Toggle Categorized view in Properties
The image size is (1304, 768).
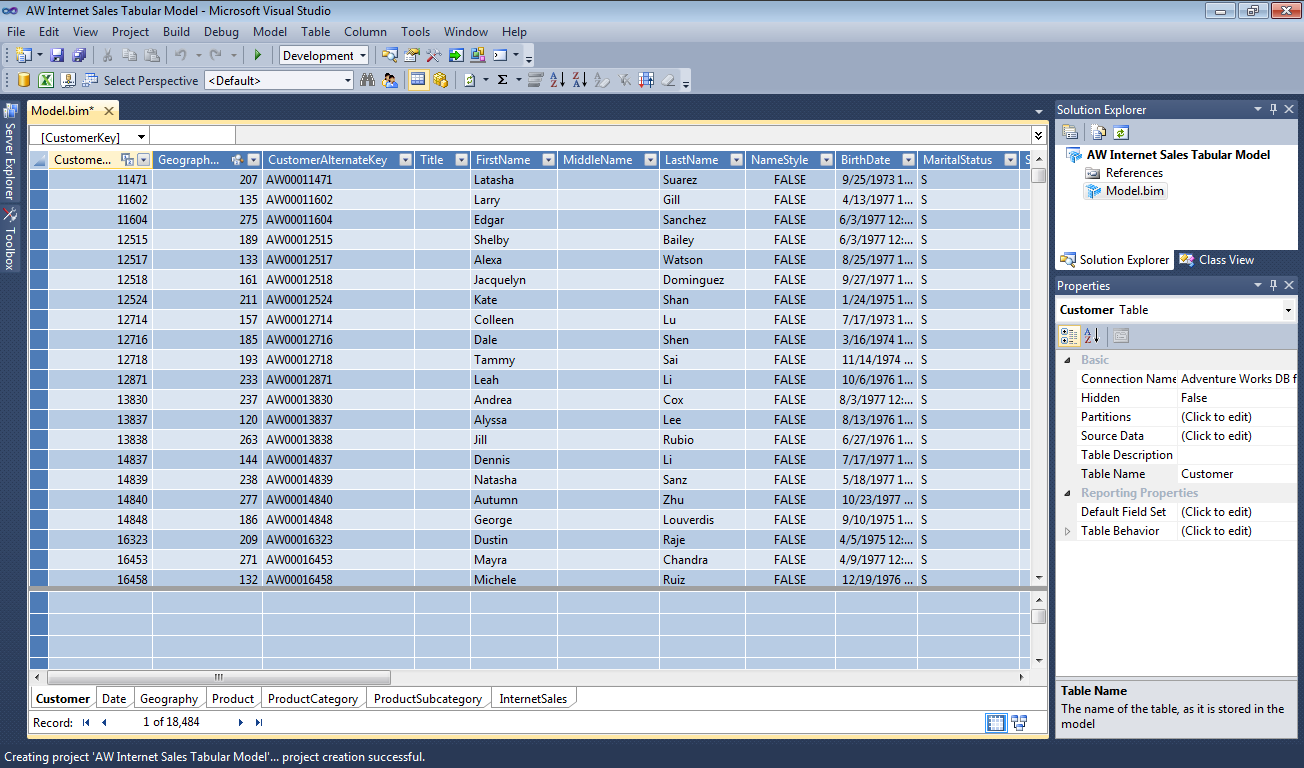(1069, 336)
